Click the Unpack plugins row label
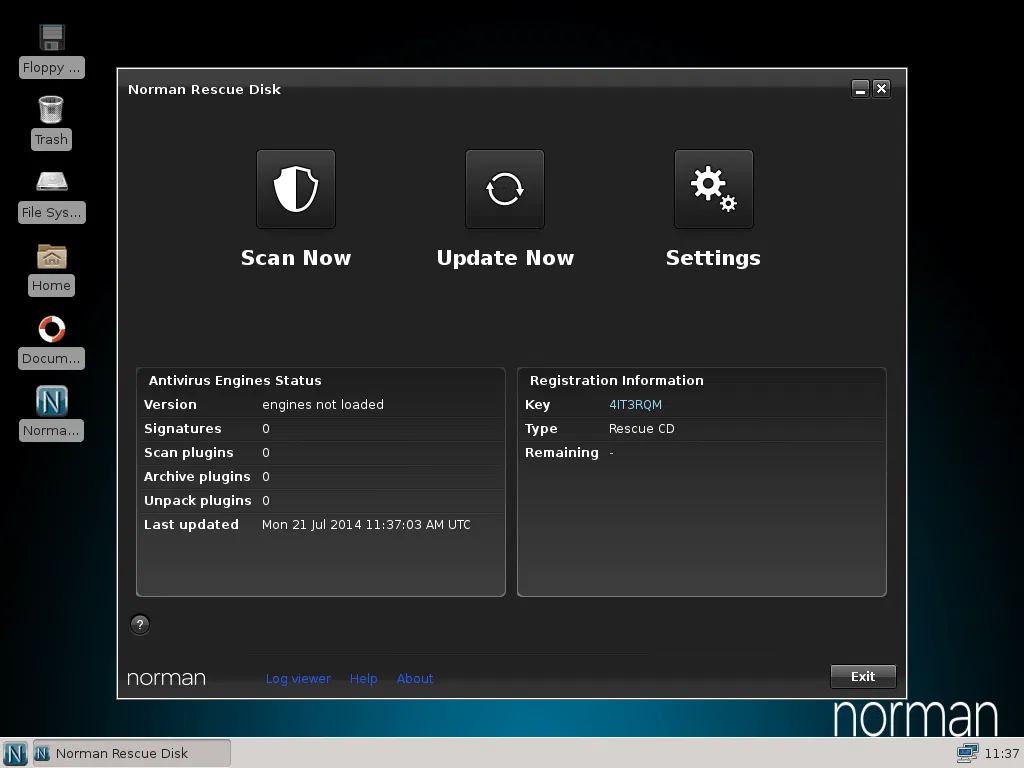The width and height of the screenshot is (1024, 768). [198, 501]
